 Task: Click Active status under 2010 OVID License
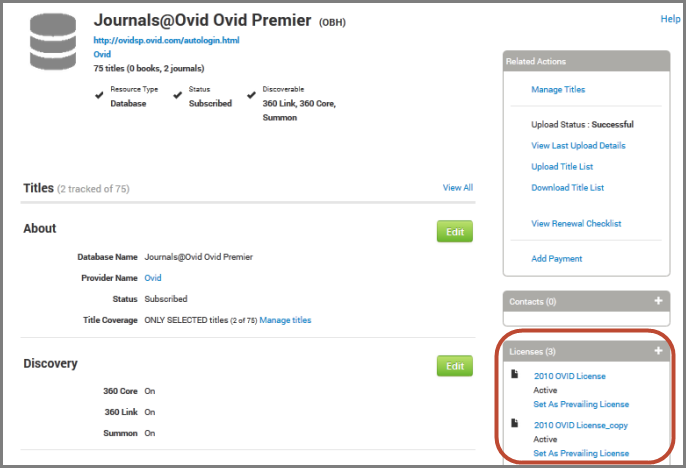(x=545, y=390)
